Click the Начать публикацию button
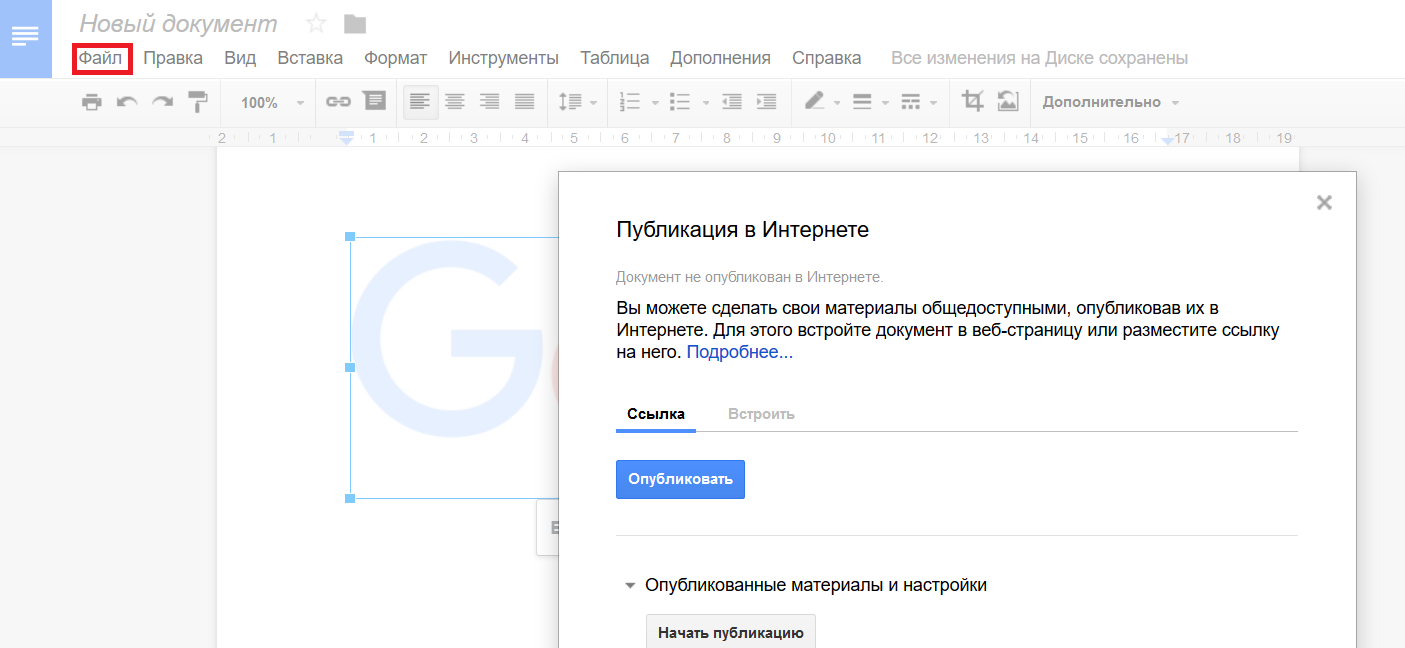The height and width of the screenshot is (648, 1405). (731, 632)
